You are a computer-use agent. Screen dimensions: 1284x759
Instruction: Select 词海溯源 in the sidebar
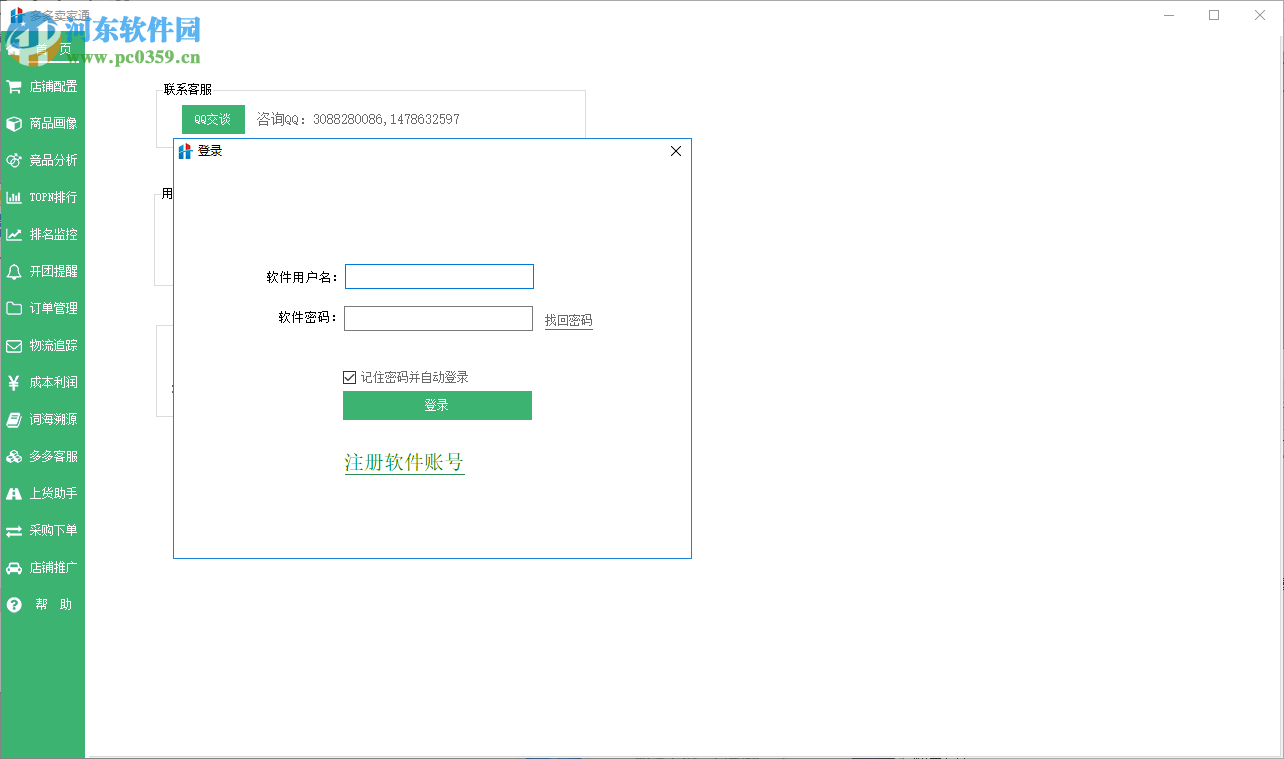click(x=42, y=419)
